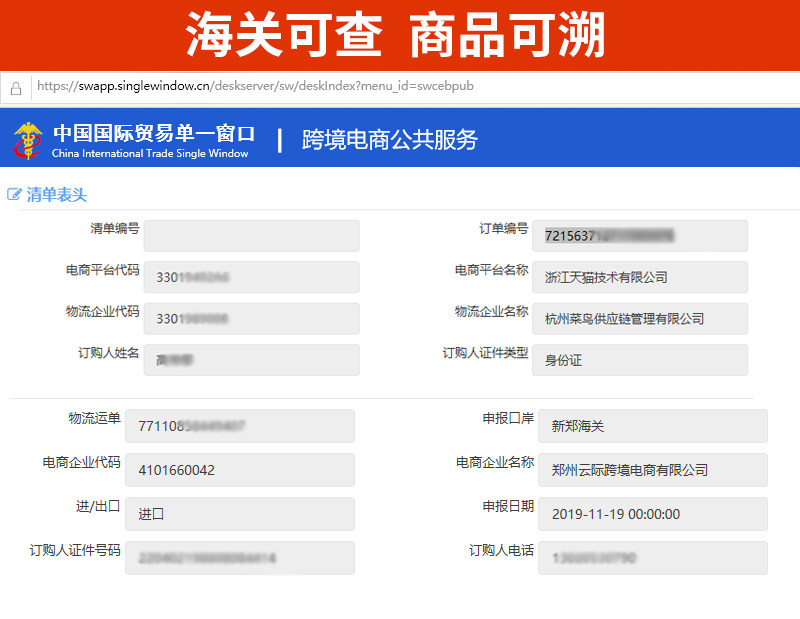Click the 物流企业代码 field
Screen dimensions: 800x619
[252, 318]
